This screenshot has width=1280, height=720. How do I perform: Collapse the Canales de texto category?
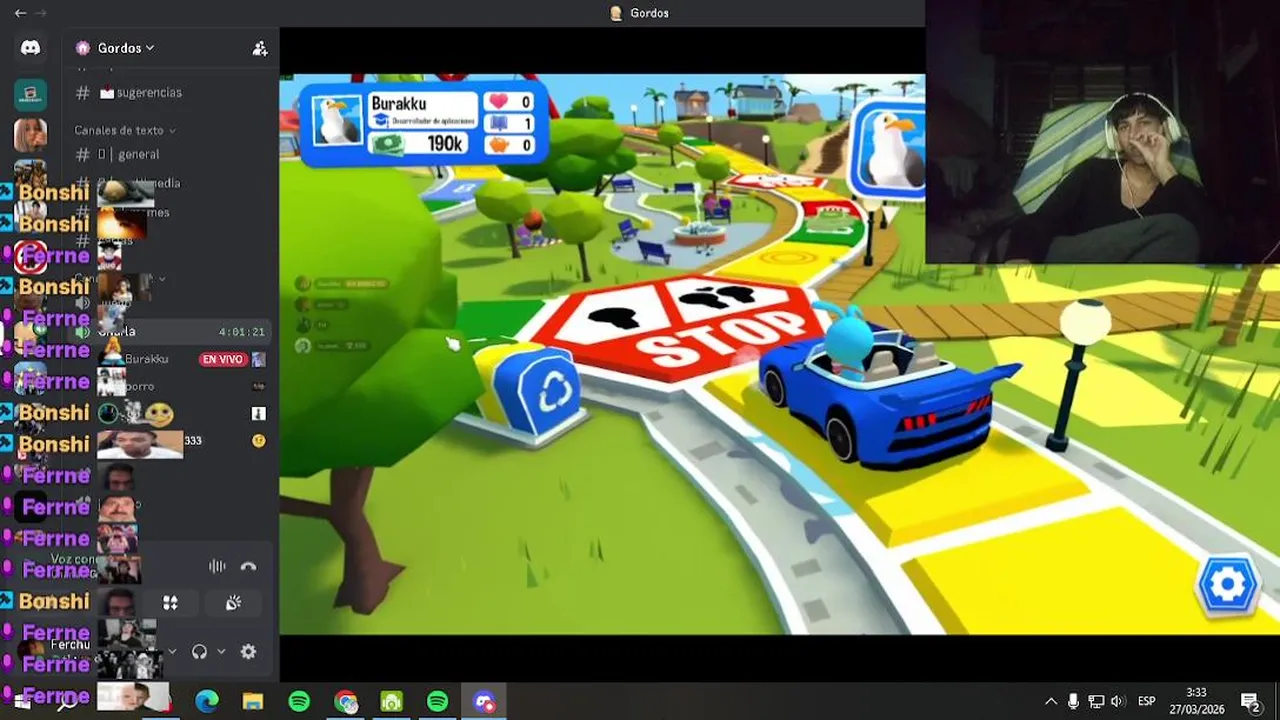(x=125, y=130)
